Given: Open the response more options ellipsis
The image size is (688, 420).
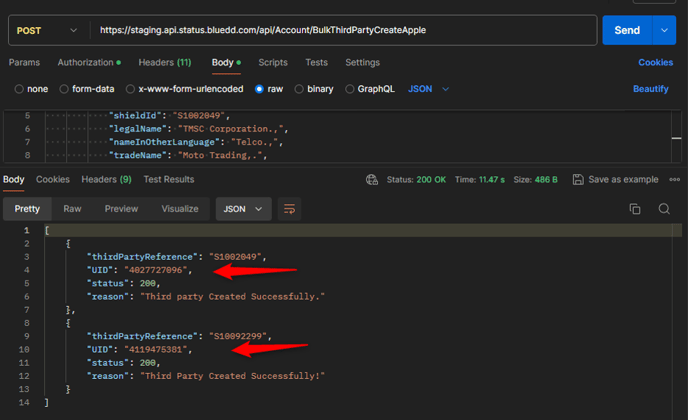Looking at the screenshot, I should 675,180.
